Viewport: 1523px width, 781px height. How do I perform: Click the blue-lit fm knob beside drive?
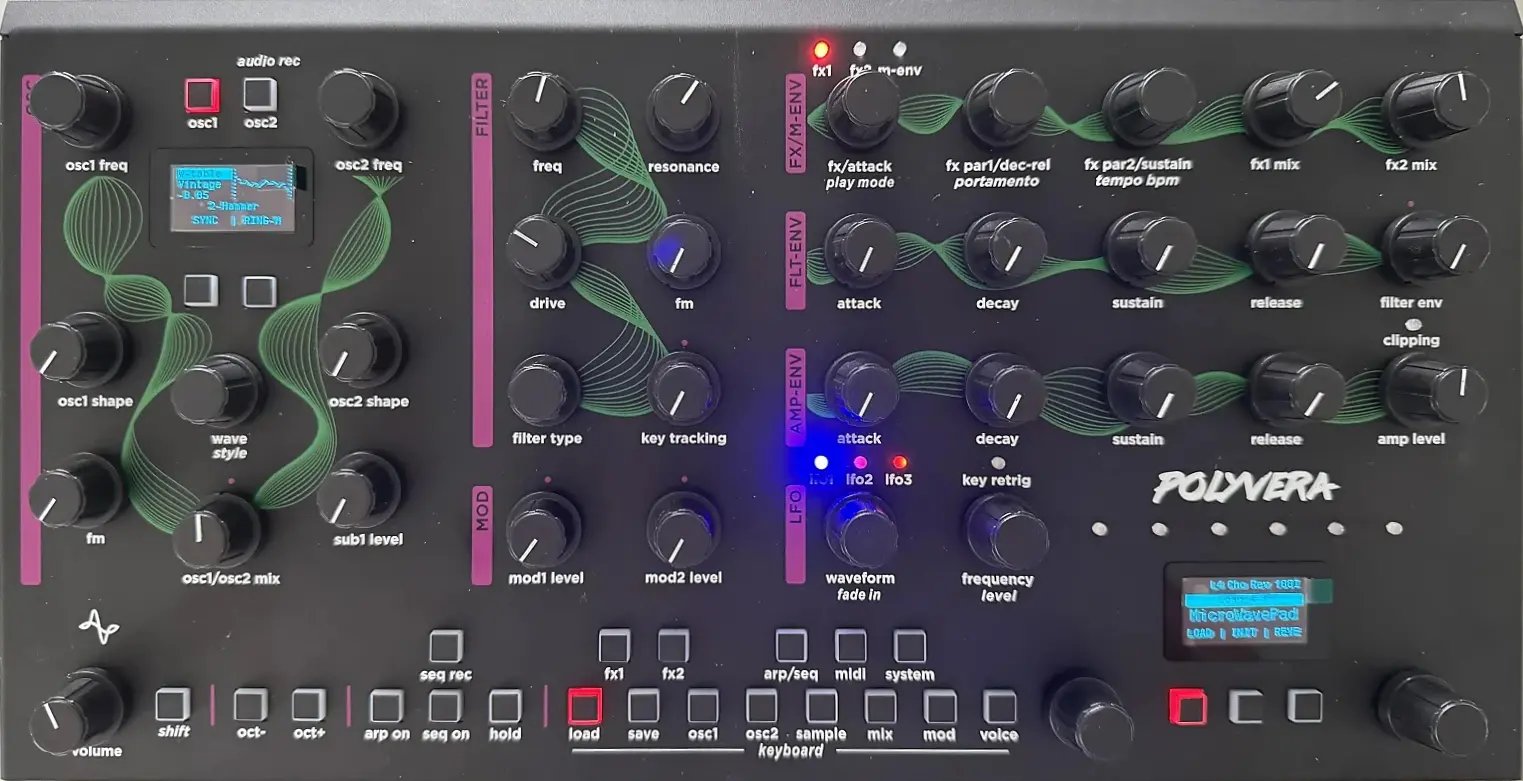click(683, 252)
